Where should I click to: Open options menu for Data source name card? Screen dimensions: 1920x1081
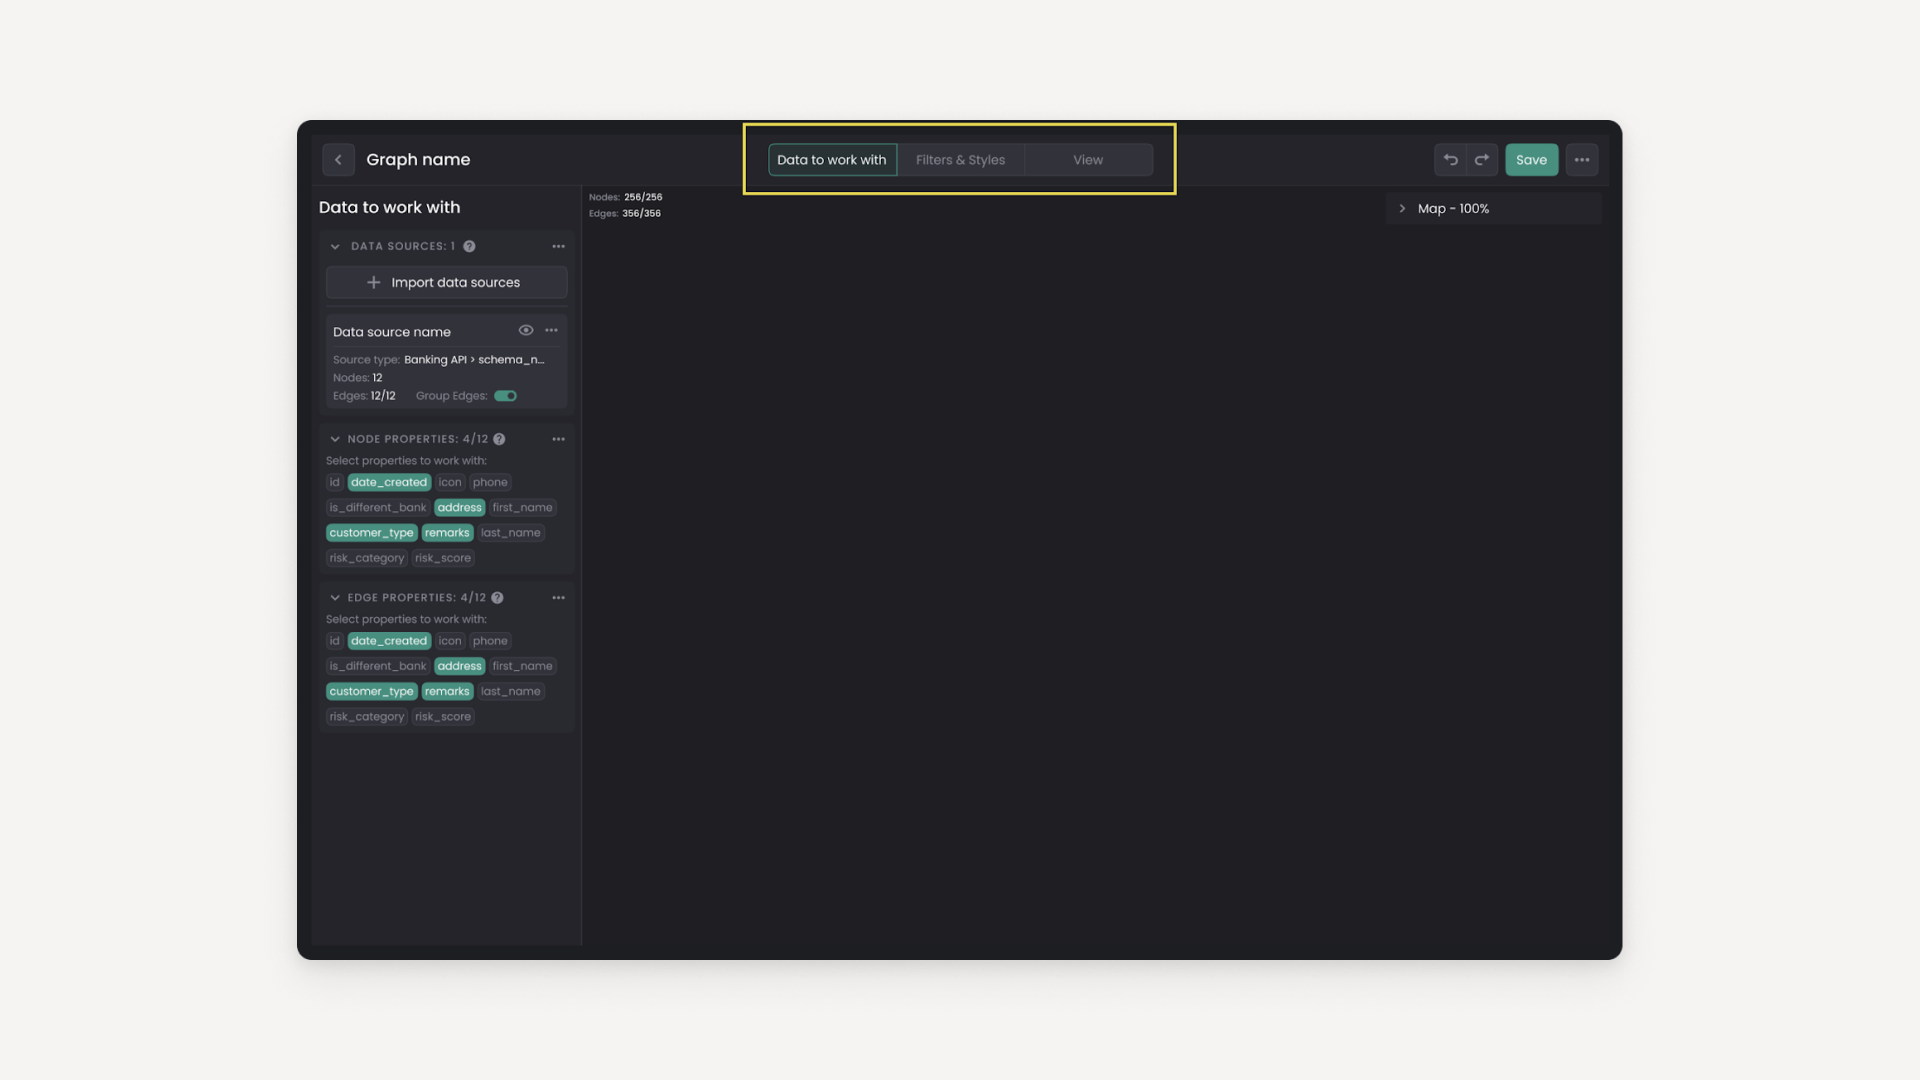click(551, 331)
